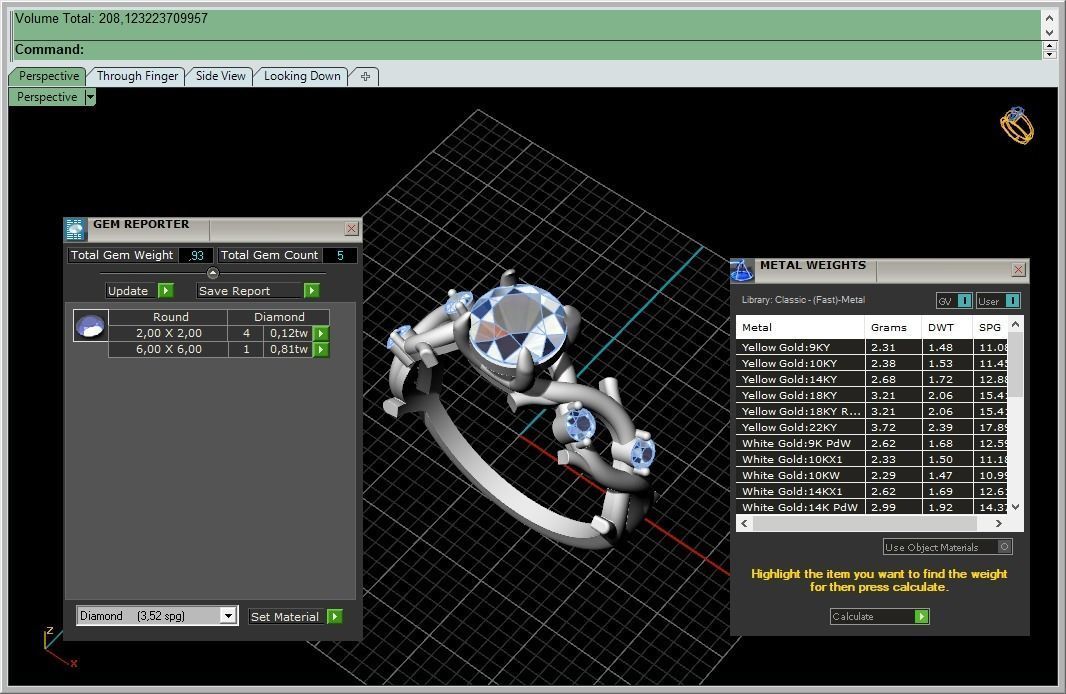Click the Gem Reporter panel icon
Screen dimensions: 1066x694
pyautogui.click(x=75, y=230)
